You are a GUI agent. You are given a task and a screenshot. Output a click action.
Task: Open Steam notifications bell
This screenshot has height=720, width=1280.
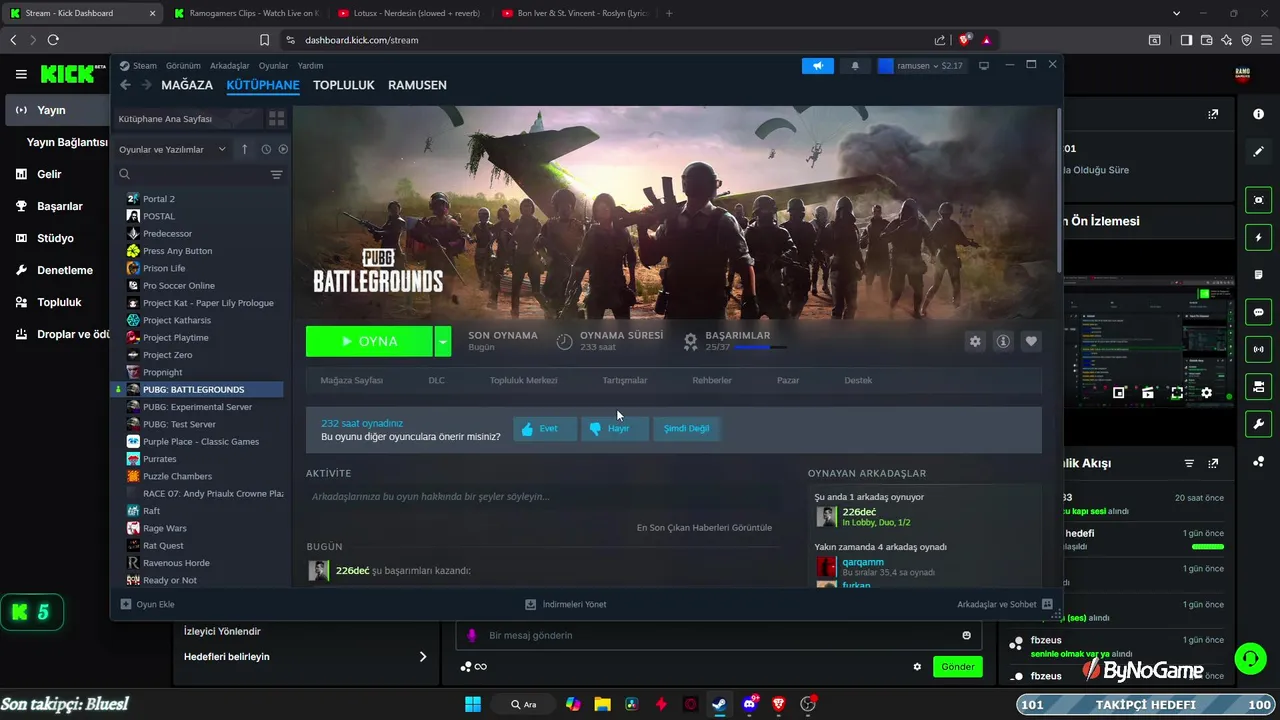pos(855,65)
